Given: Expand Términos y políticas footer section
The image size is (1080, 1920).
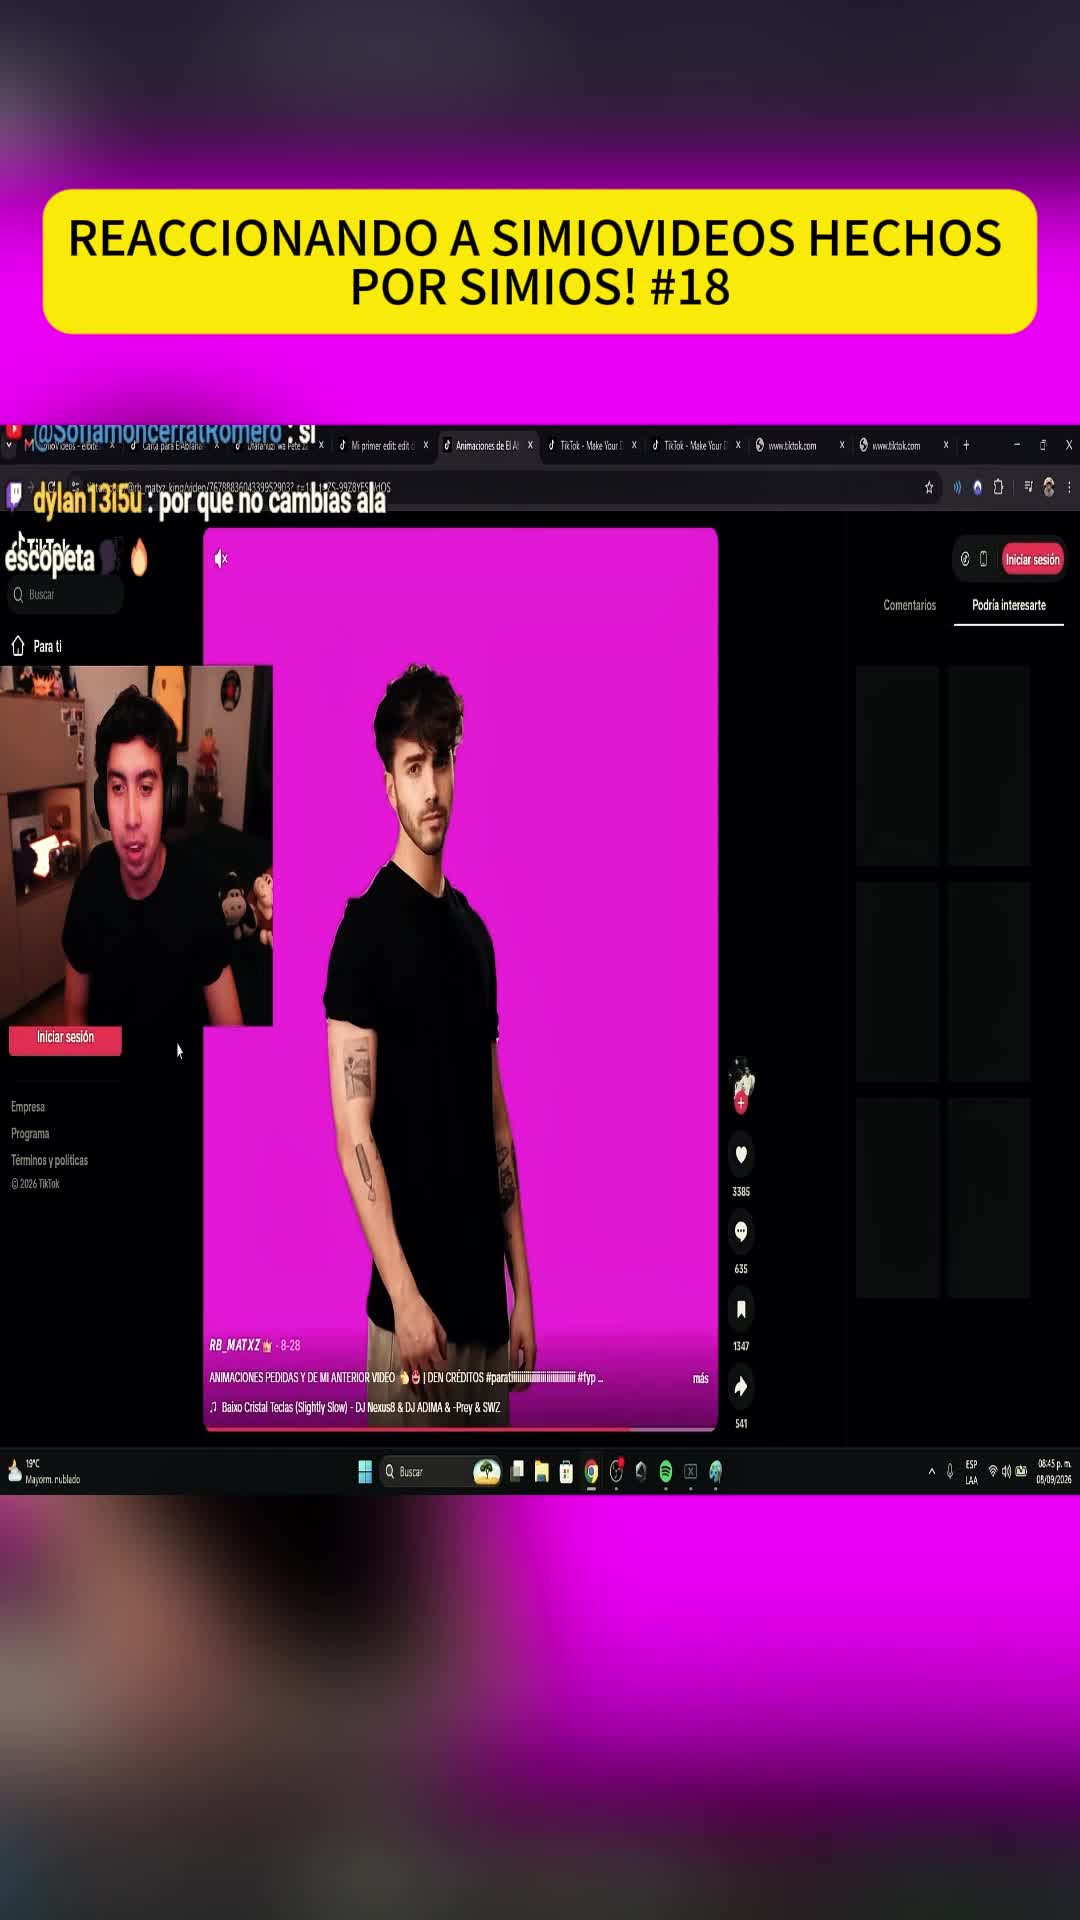Looking at the screenshot, I should 49,1160.
